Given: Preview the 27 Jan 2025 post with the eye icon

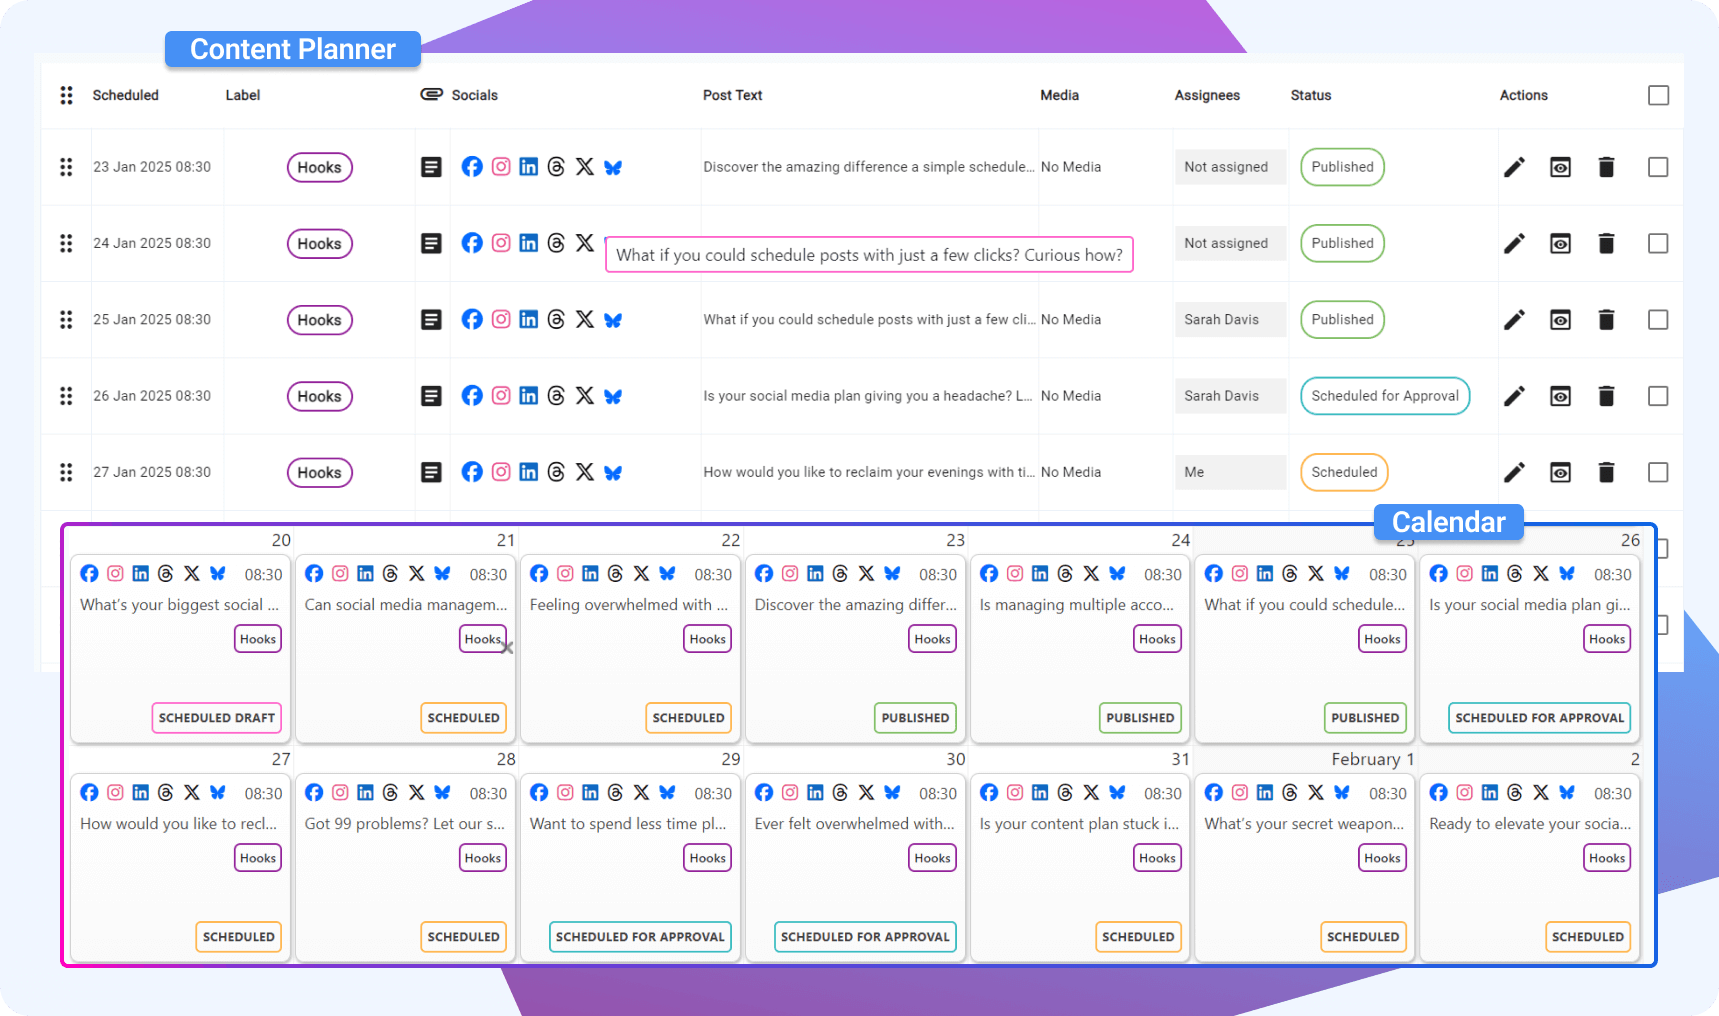Looking at the screenshot, I should [x=1560, y=472].
